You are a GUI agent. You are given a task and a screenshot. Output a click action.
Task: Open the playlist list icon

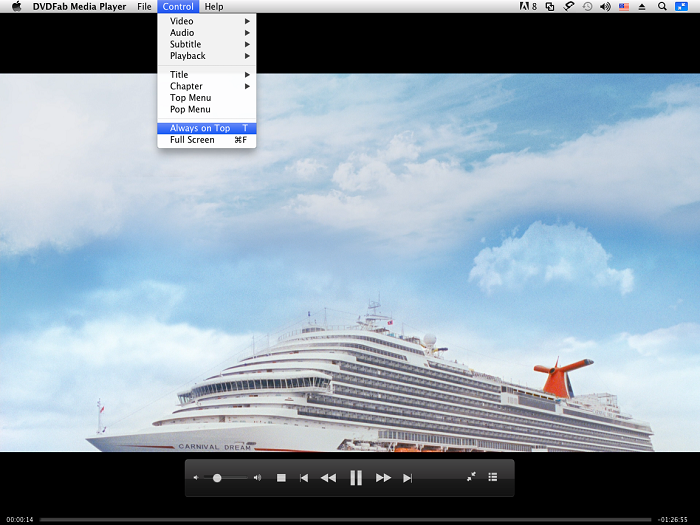493,477
